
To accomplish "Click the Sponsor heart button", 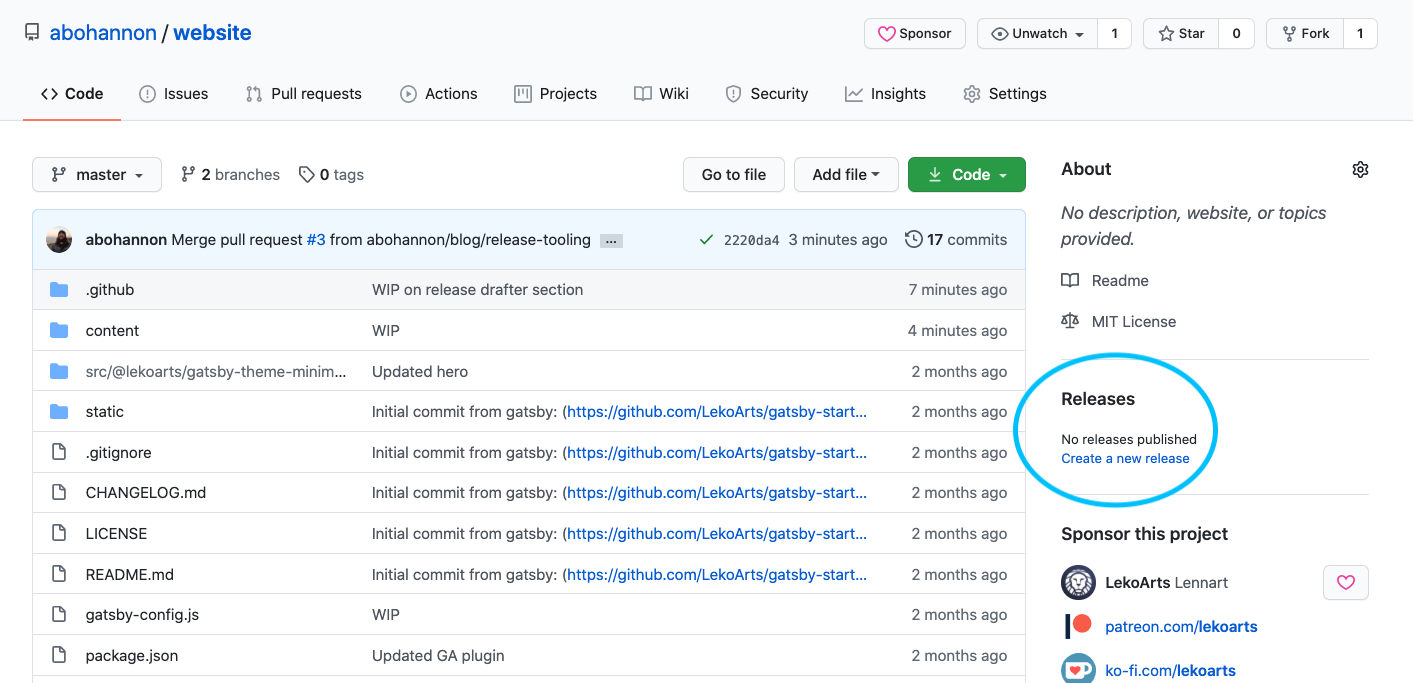I will (x=915, y=33).
